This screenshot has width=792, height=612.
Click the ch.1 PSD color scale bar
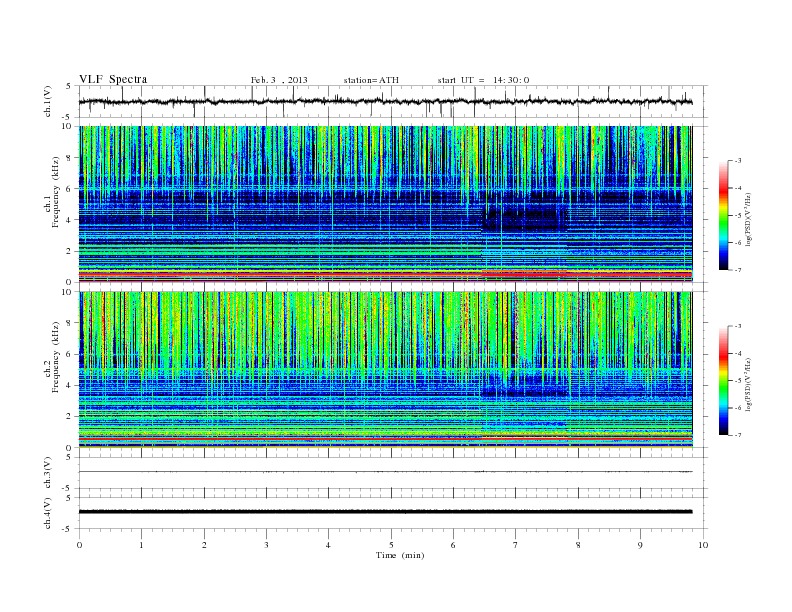(723, 215)
